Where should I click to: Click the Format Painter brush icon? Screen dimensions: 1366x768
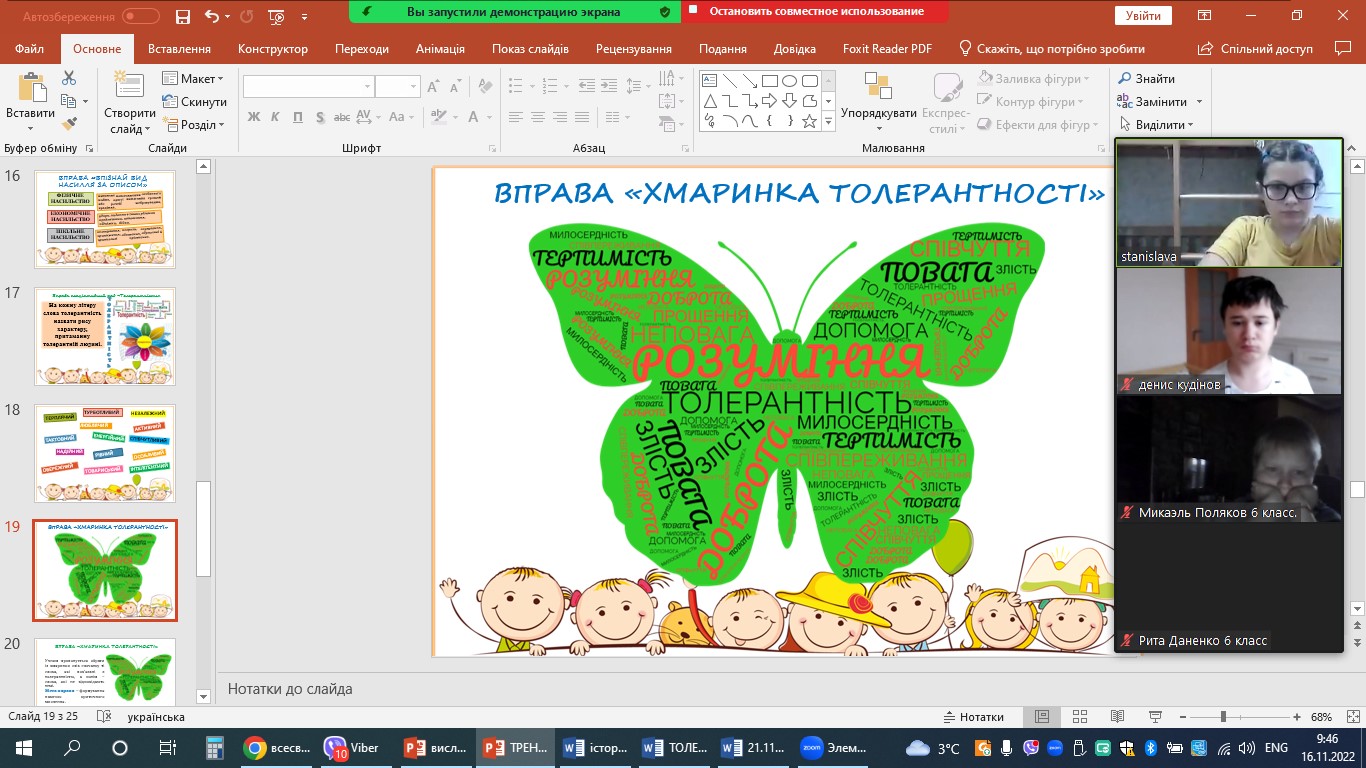[x=69, y=124]
